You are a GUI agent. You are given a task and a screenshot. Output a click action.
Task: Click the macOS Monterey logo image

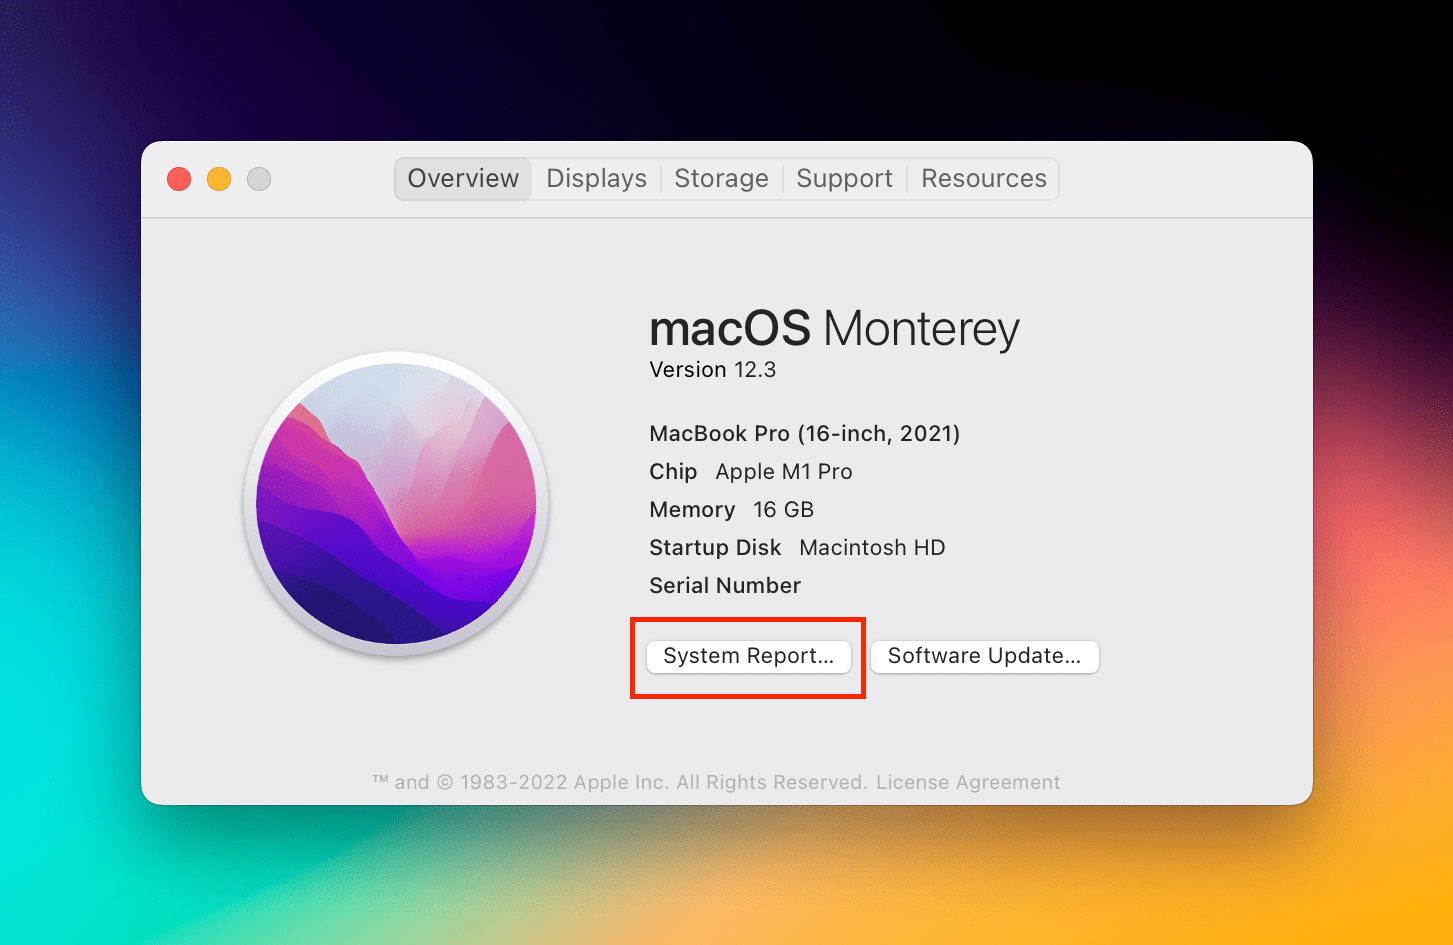(396, 504)
